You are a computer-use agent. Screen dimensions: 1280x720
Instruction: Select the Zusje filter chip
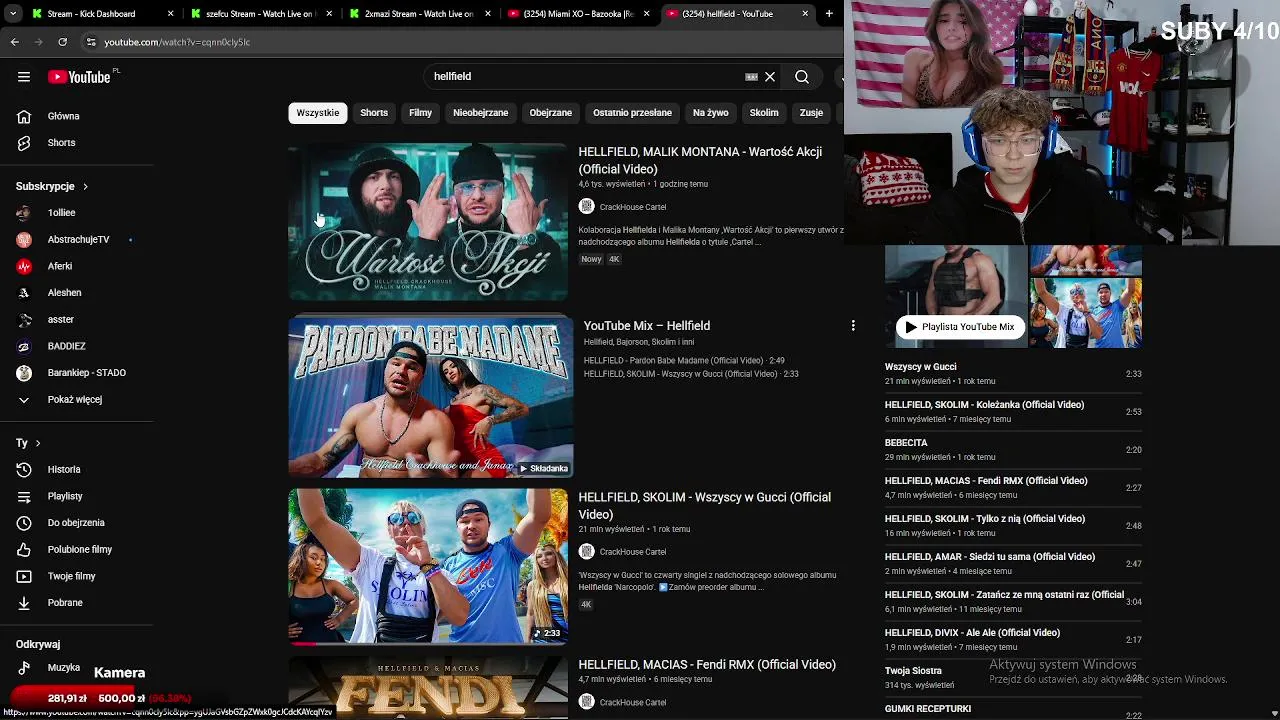point(811,113)
